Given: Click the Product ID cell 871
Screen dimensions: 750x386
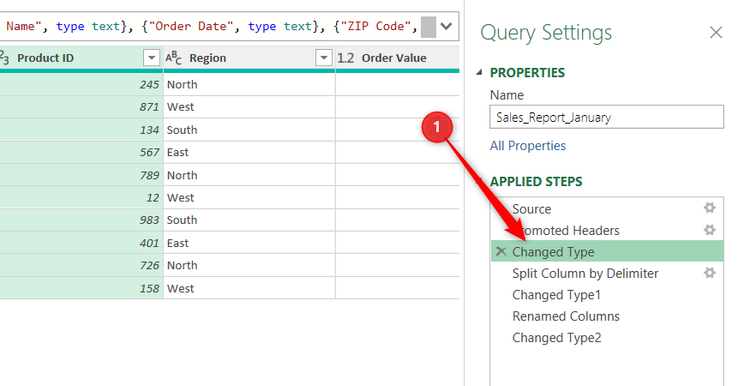Looking at the screenshot, I should click(x=81, y=107).
